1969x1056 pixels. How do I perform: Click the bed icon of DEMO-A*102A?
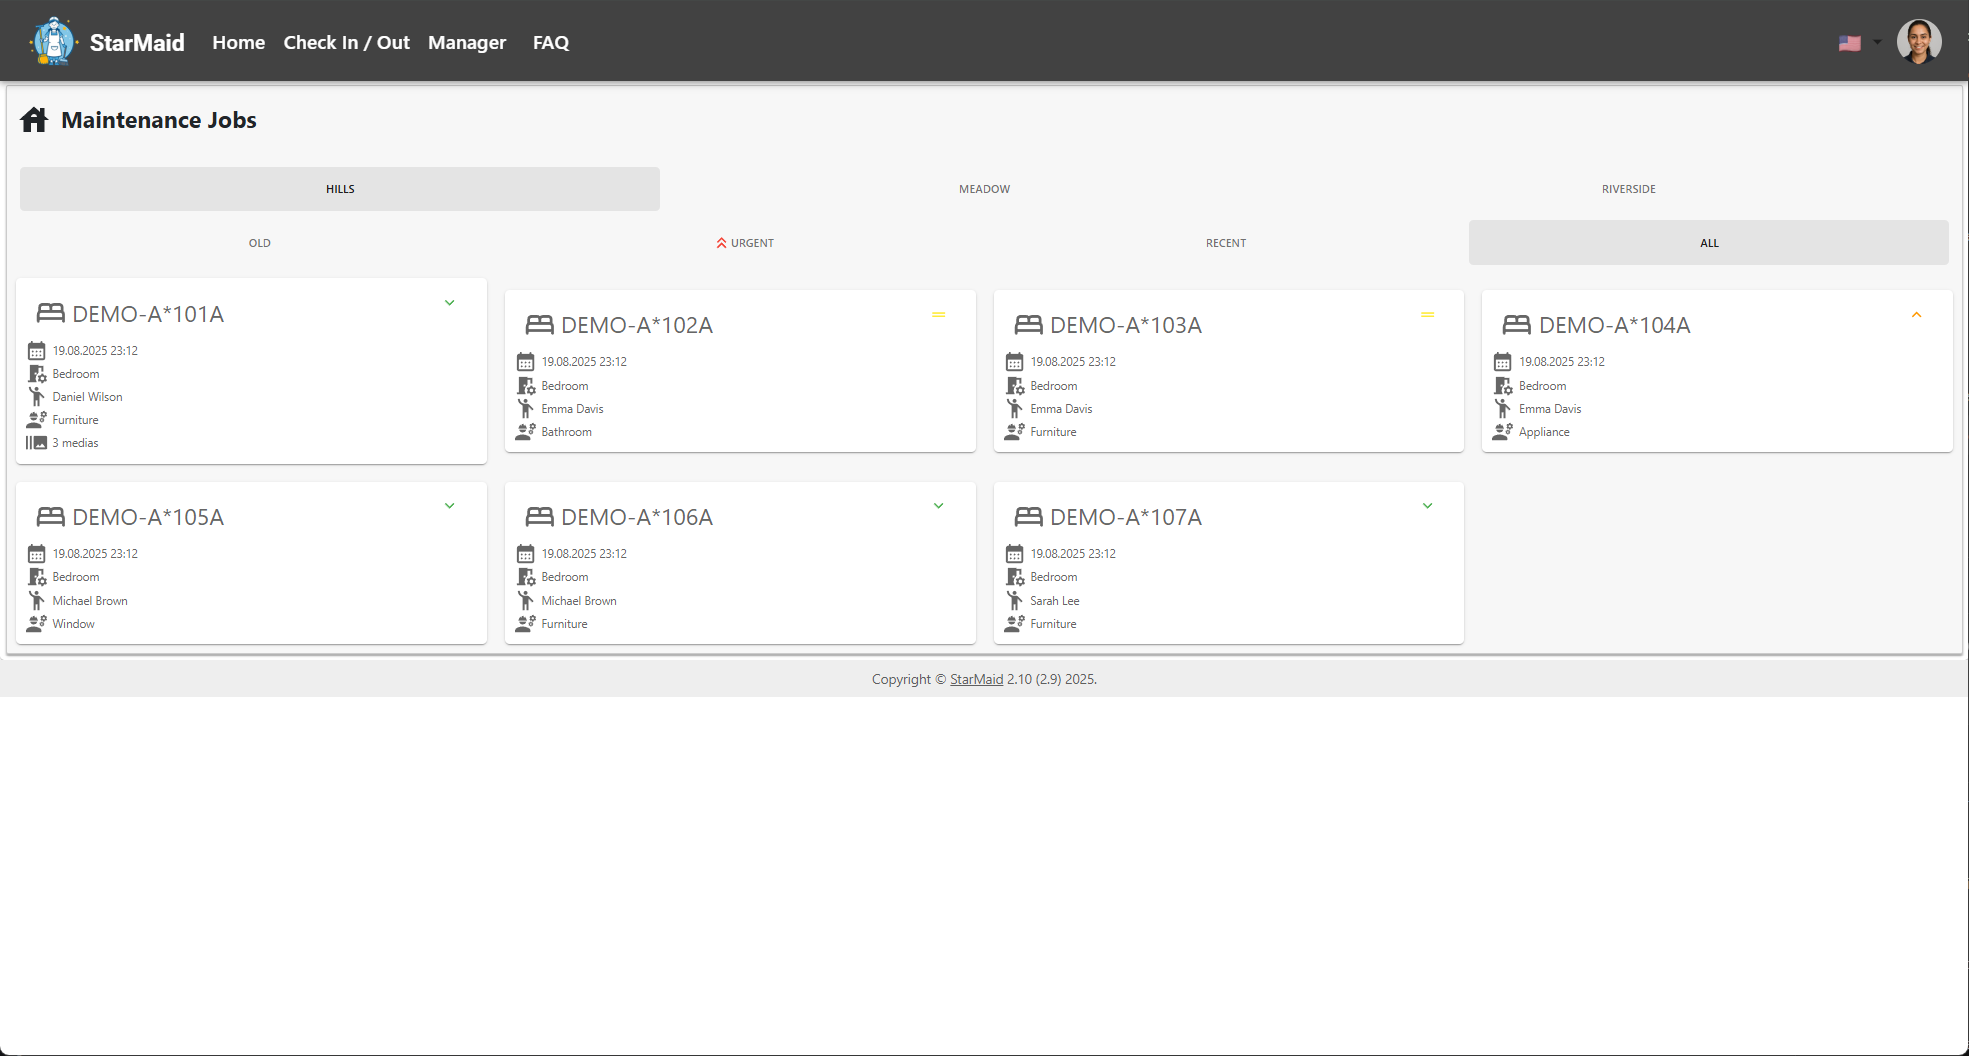pos(539,325)
